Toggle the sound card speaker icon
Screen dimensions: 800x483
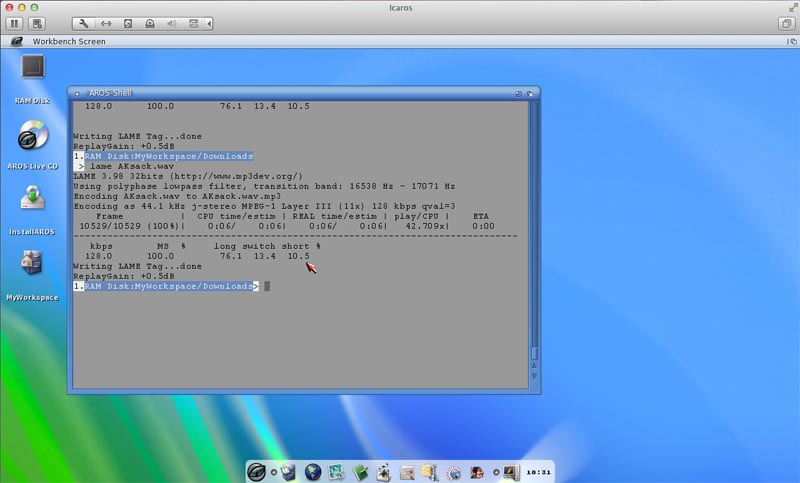pos(172,23)
